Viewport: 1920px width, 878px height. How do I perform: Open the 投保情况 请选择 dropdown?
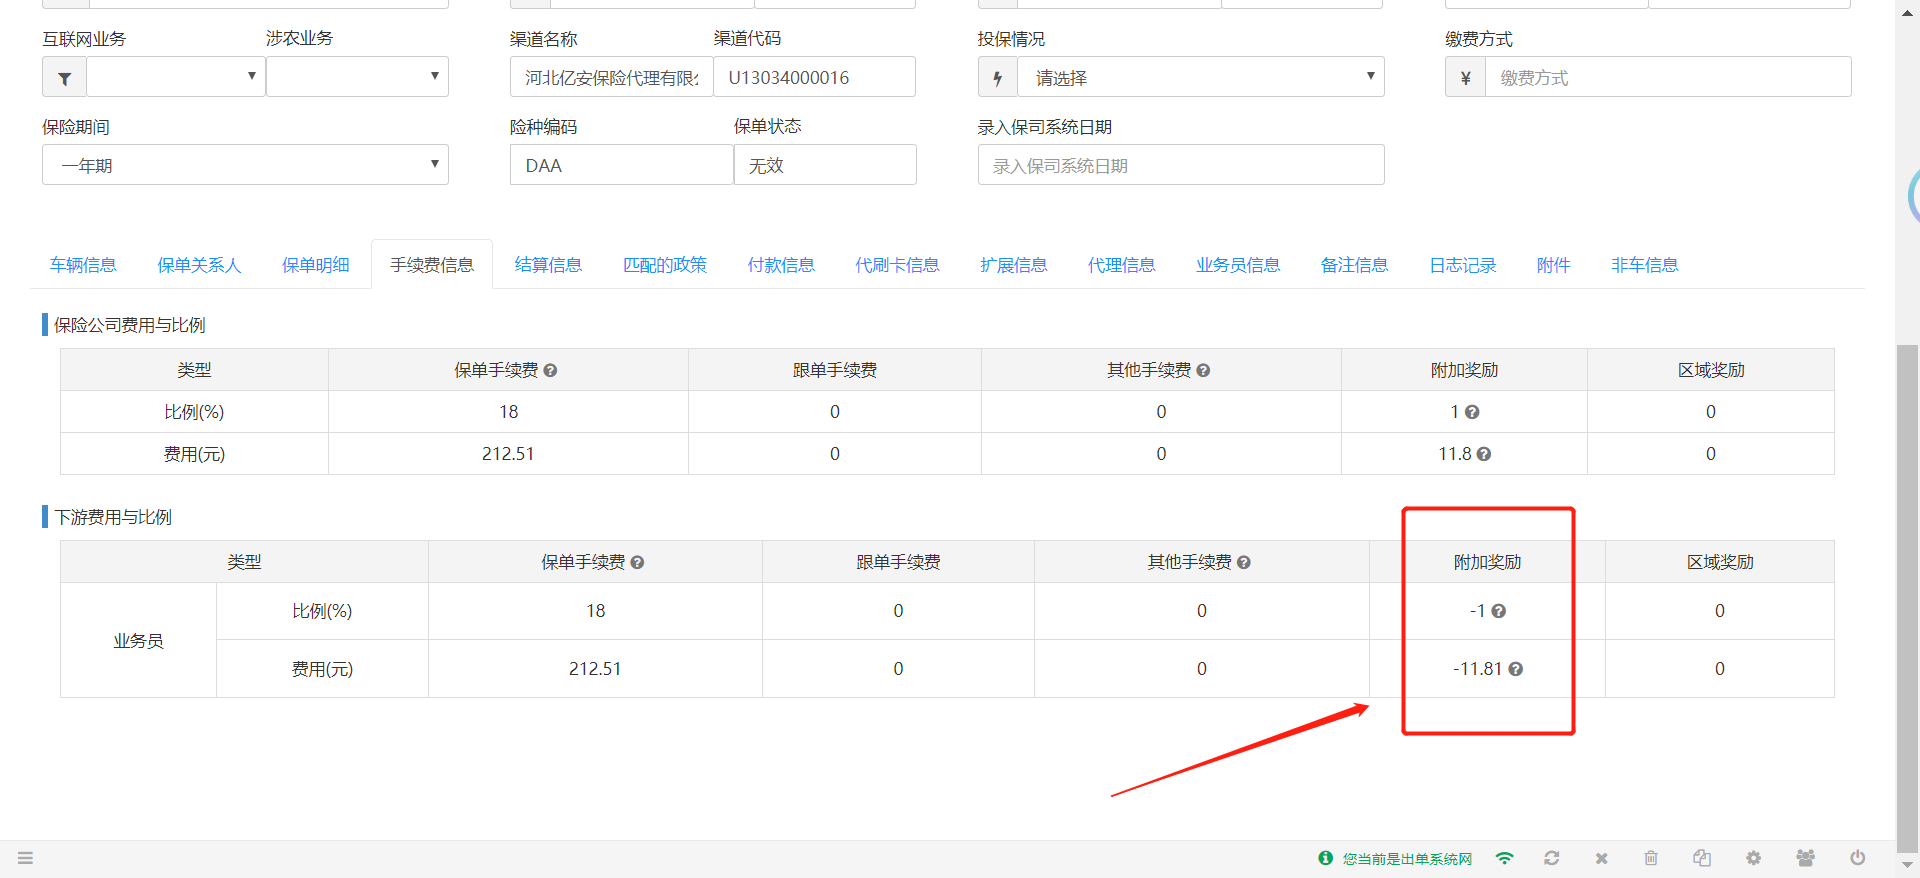click(x=1200, y=77)
